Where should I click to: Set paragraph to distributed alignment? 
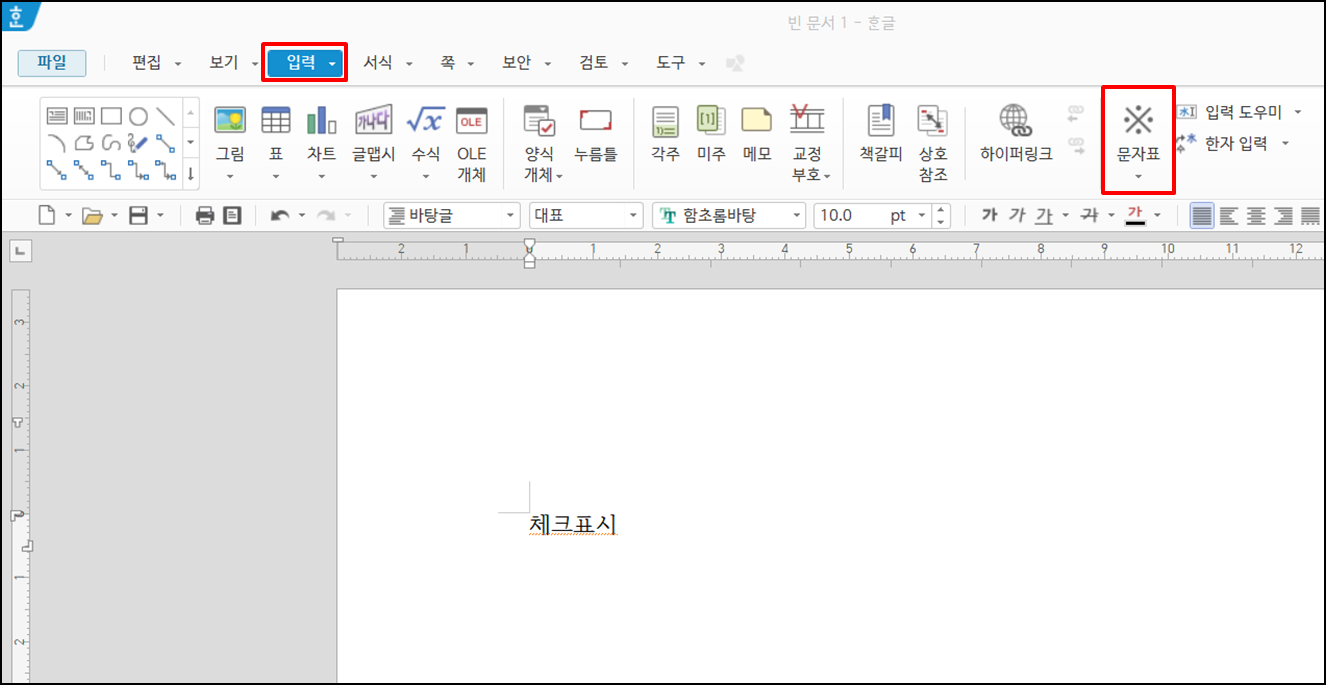[1309, 215]
